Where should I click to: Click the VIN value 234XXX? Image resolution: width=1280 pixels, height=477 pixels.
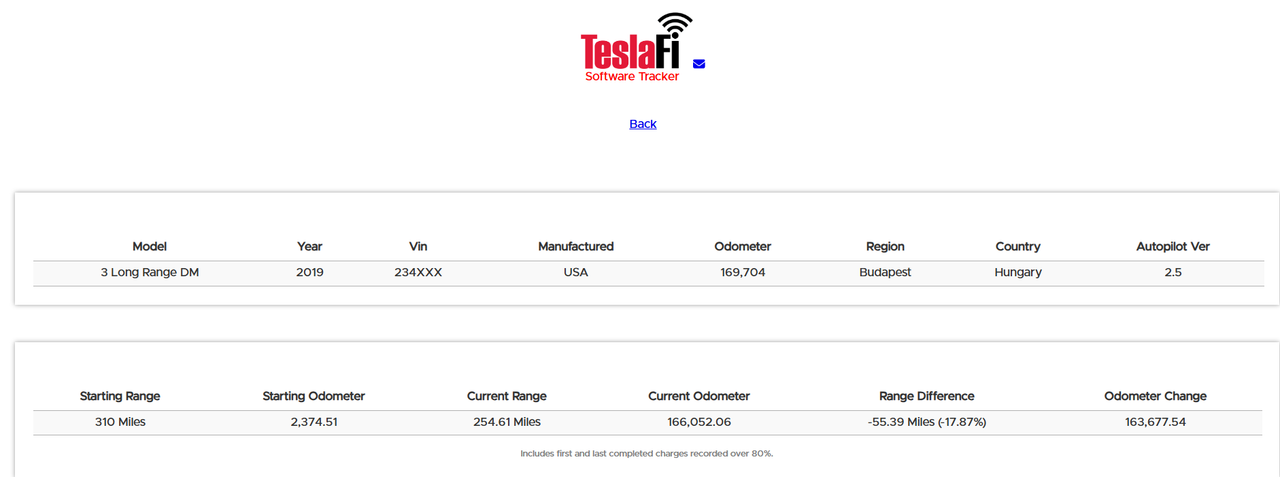click(x=418, y=272)
